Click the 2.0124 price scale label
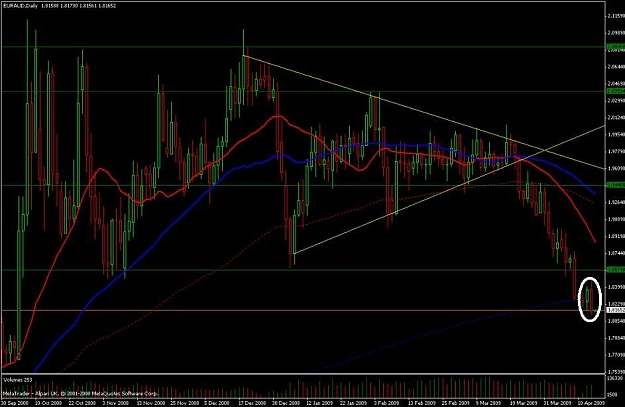The width and height of the screenshot is (625, 407). 616,118
